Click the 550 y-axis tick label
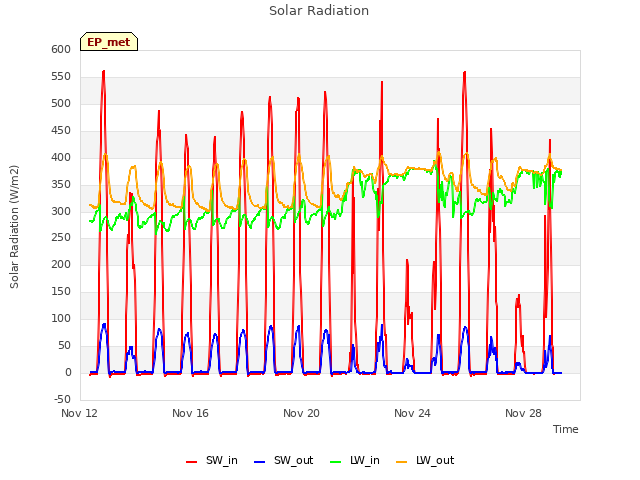 61,76
